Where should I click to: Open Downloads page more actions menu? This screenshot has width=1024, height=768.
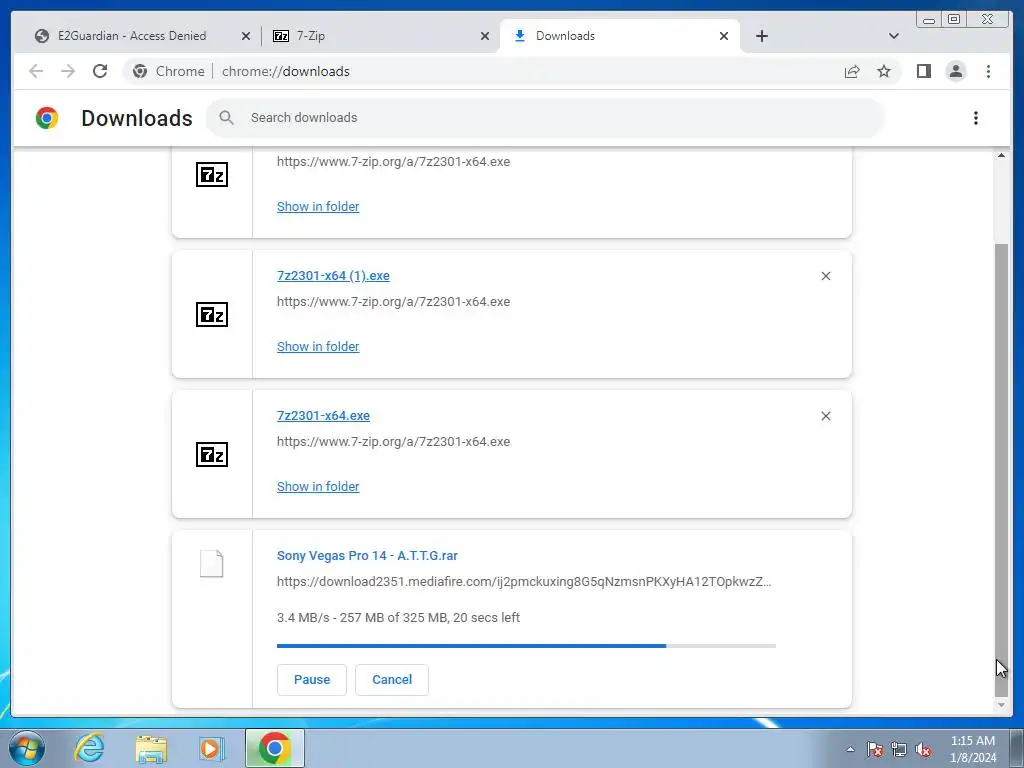point(976,118)
